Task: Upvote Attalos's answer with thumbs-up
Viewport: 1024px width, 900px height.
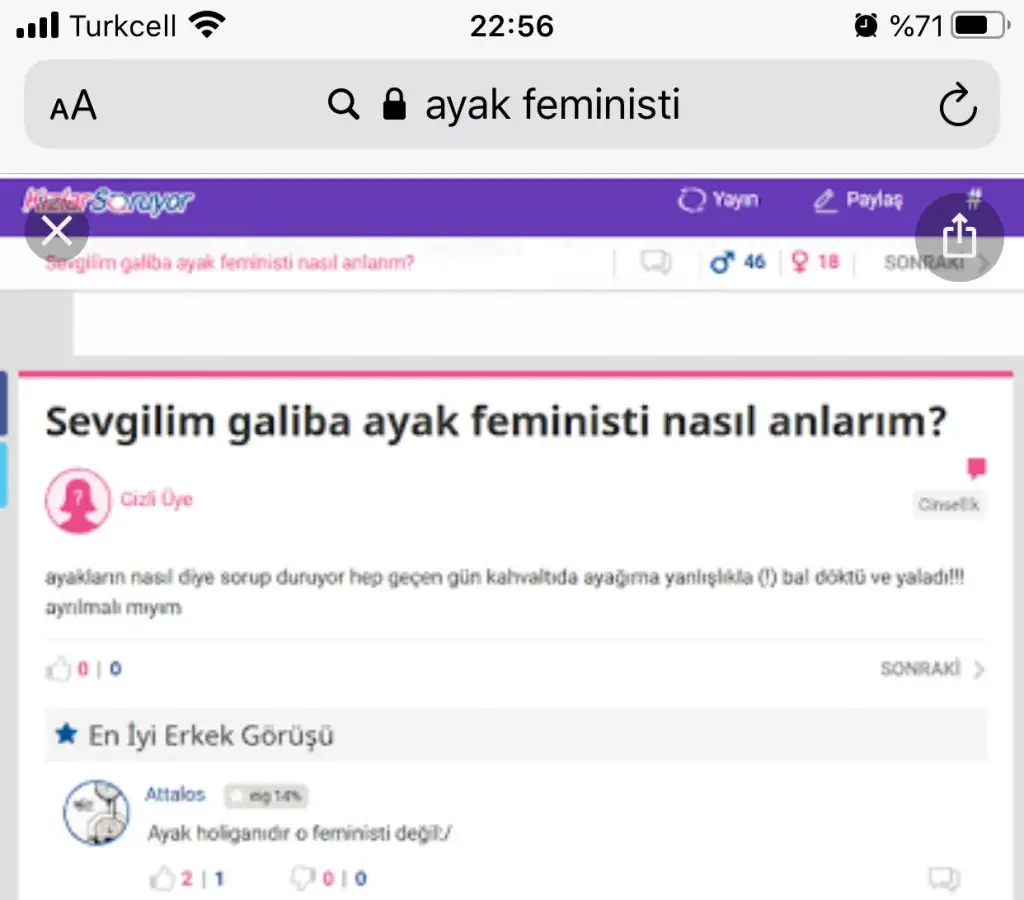Action: click(x=162, y=878)
